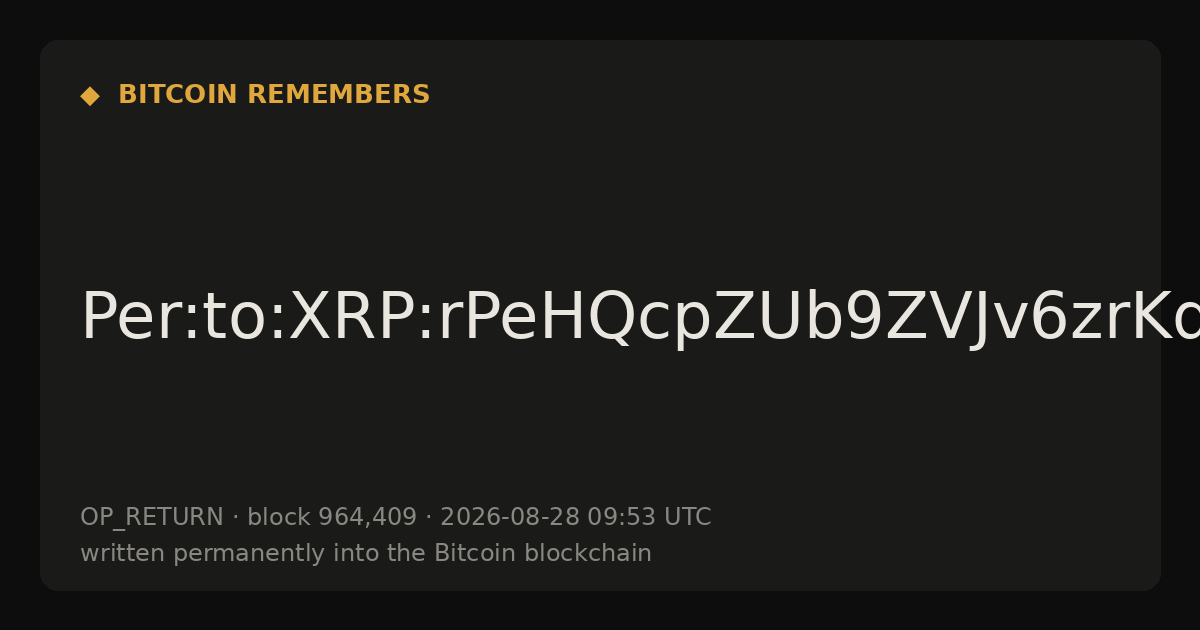Click the OP_RETURN label
This screenshot has width=1200, height=630.
pyautogui.click(x=152, y=518)
